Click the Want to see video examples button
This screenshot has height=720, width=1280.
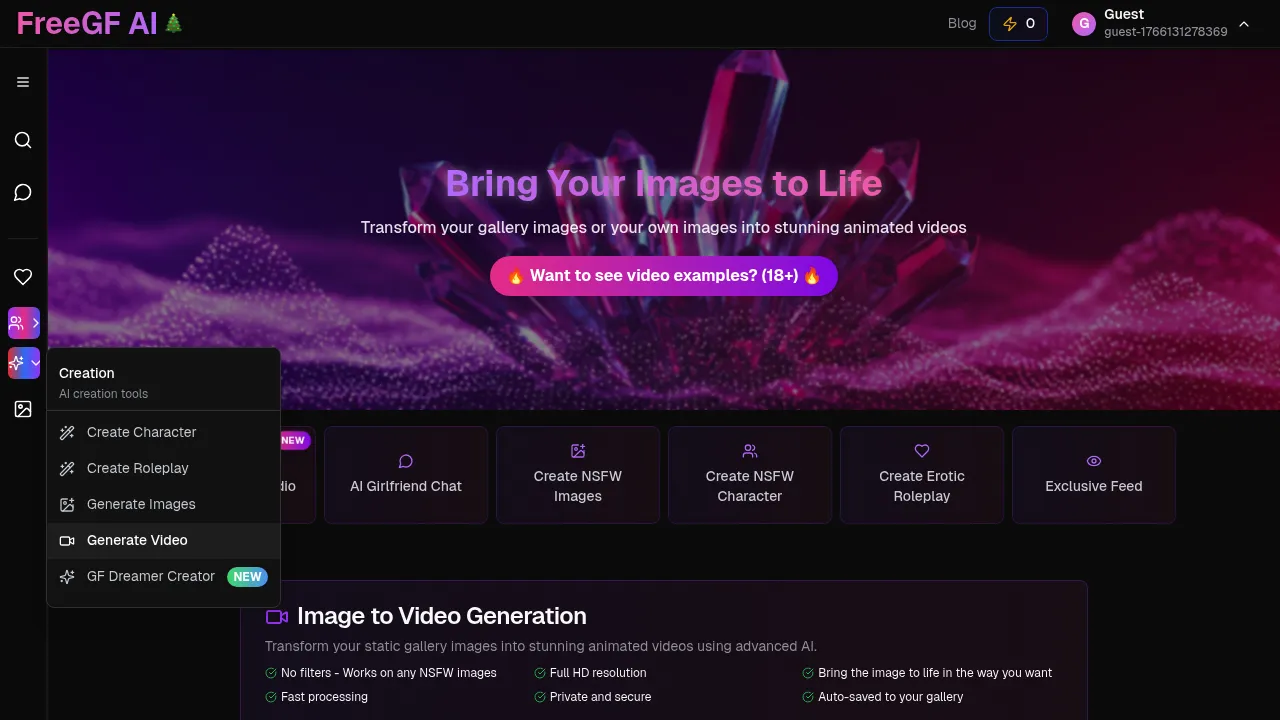coord(663,275)
